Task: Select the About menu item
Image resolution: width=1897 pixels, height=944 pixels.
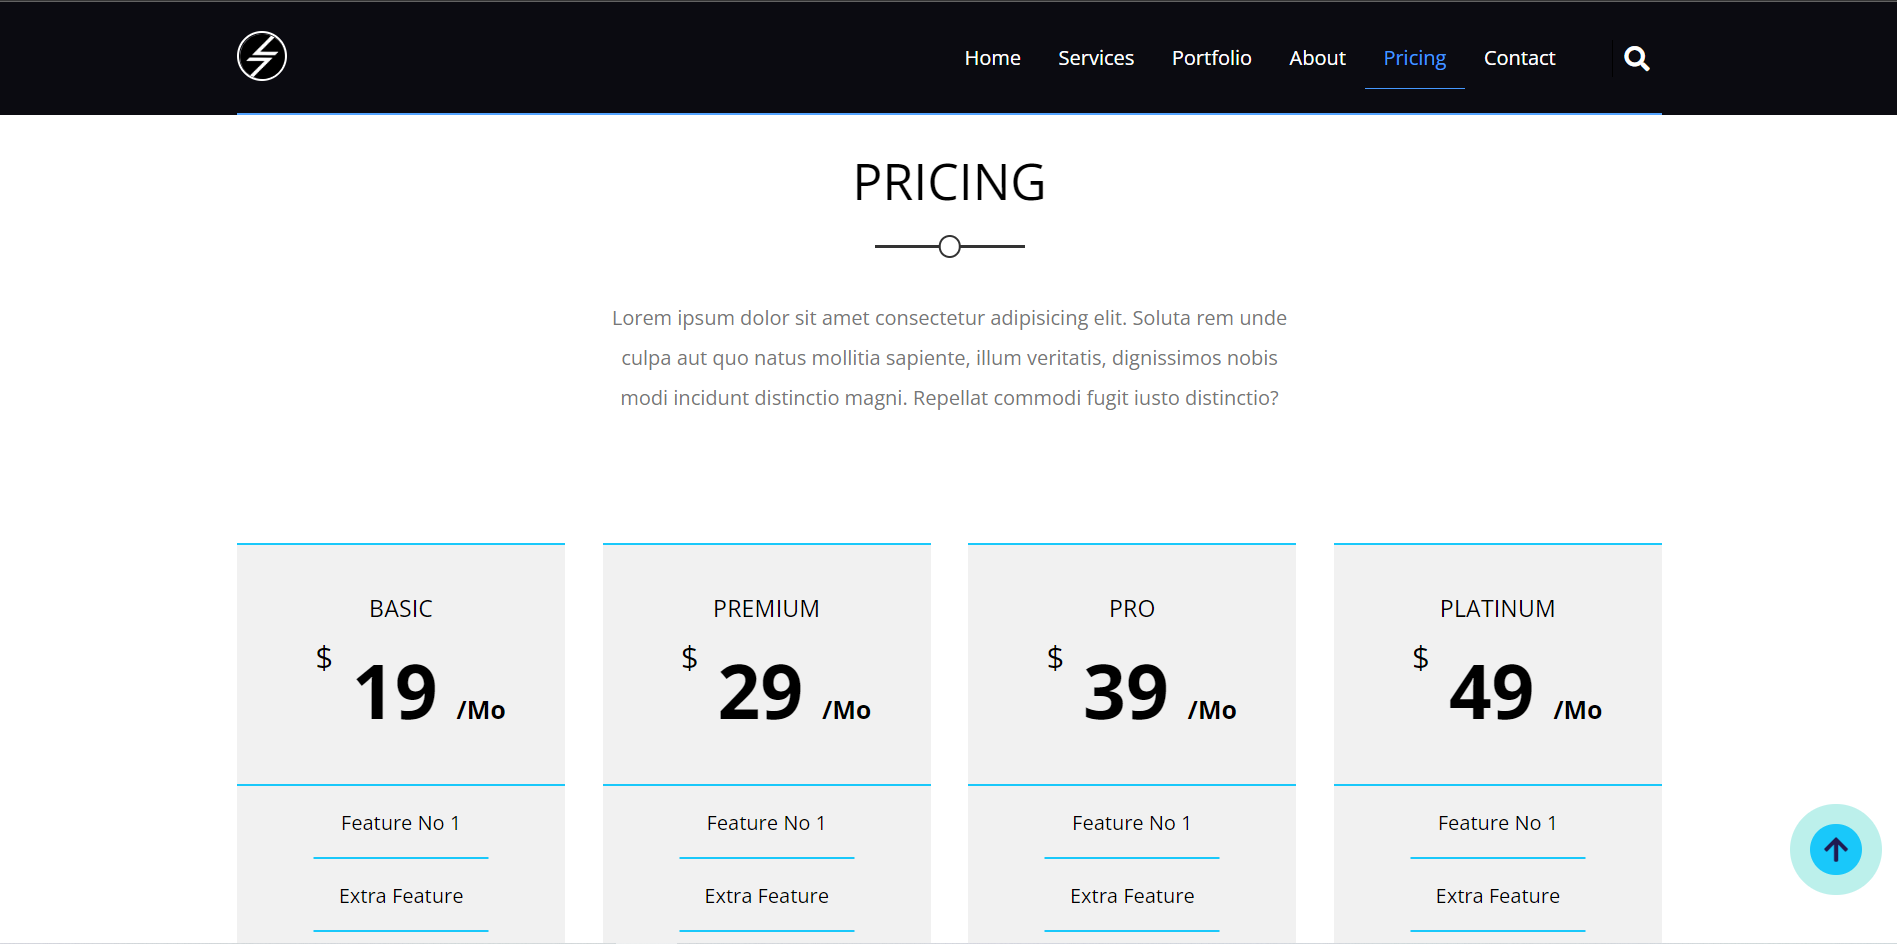Action: point(1317,58)
